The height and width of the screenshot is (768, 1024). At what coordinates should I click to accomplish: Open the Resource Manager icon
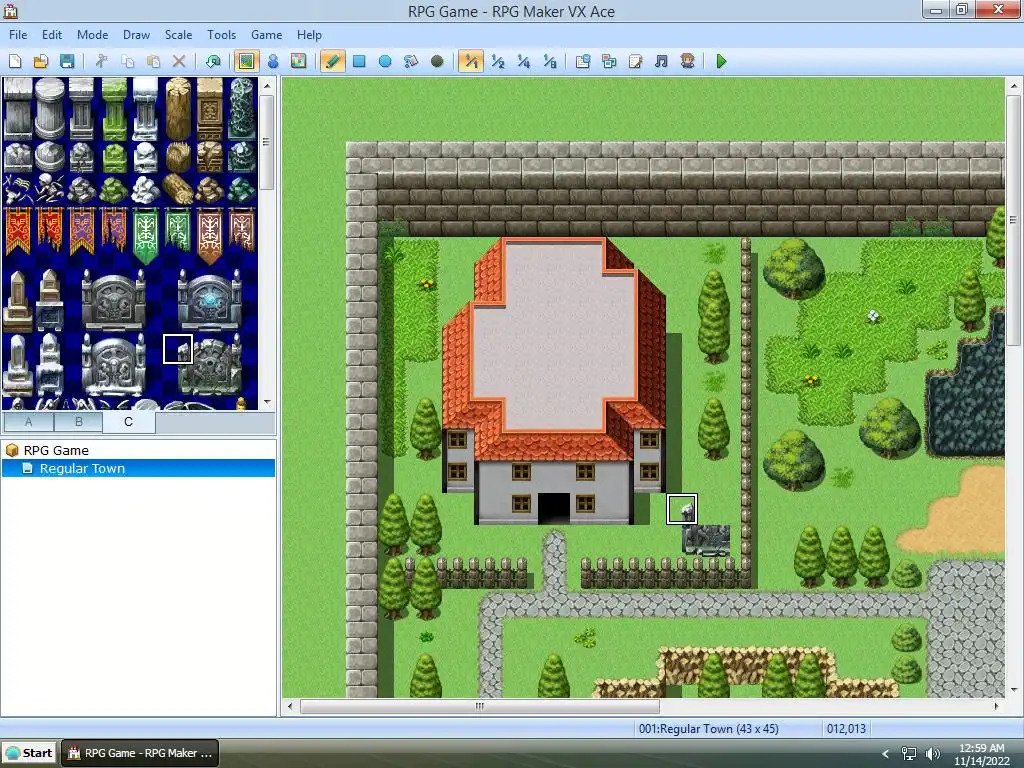point(609,61)
